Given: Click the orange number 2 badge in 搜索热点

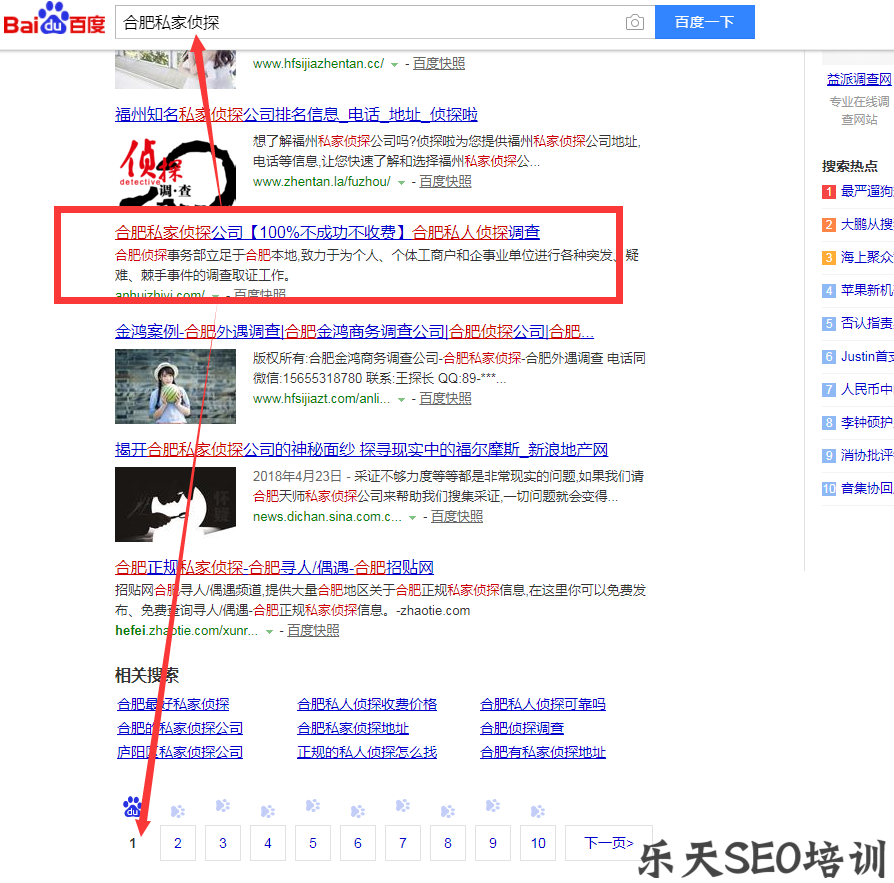Looking at the screenshot, I should [x=827, y=223].
